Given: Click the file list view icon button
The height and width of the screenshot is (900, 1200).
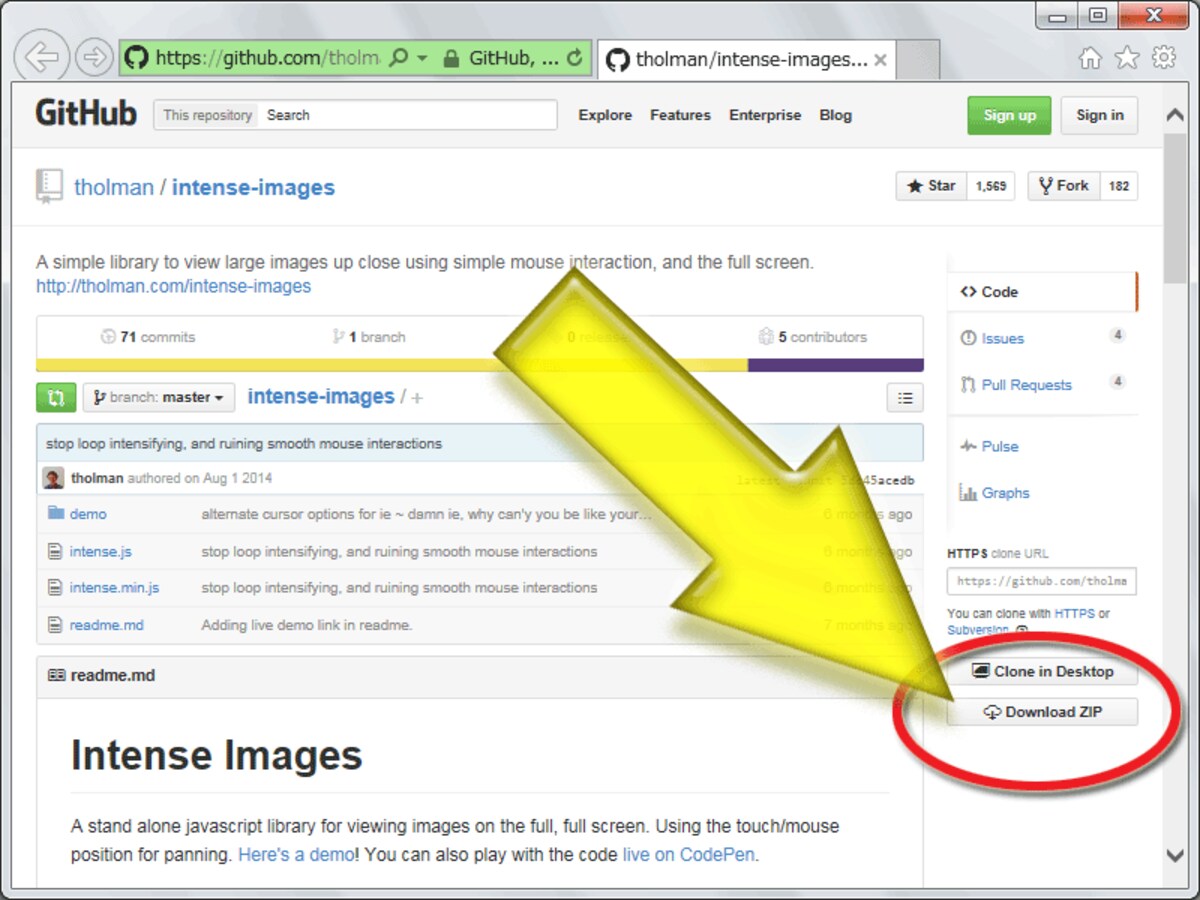Looking at the screenshot, I should 905,398.
